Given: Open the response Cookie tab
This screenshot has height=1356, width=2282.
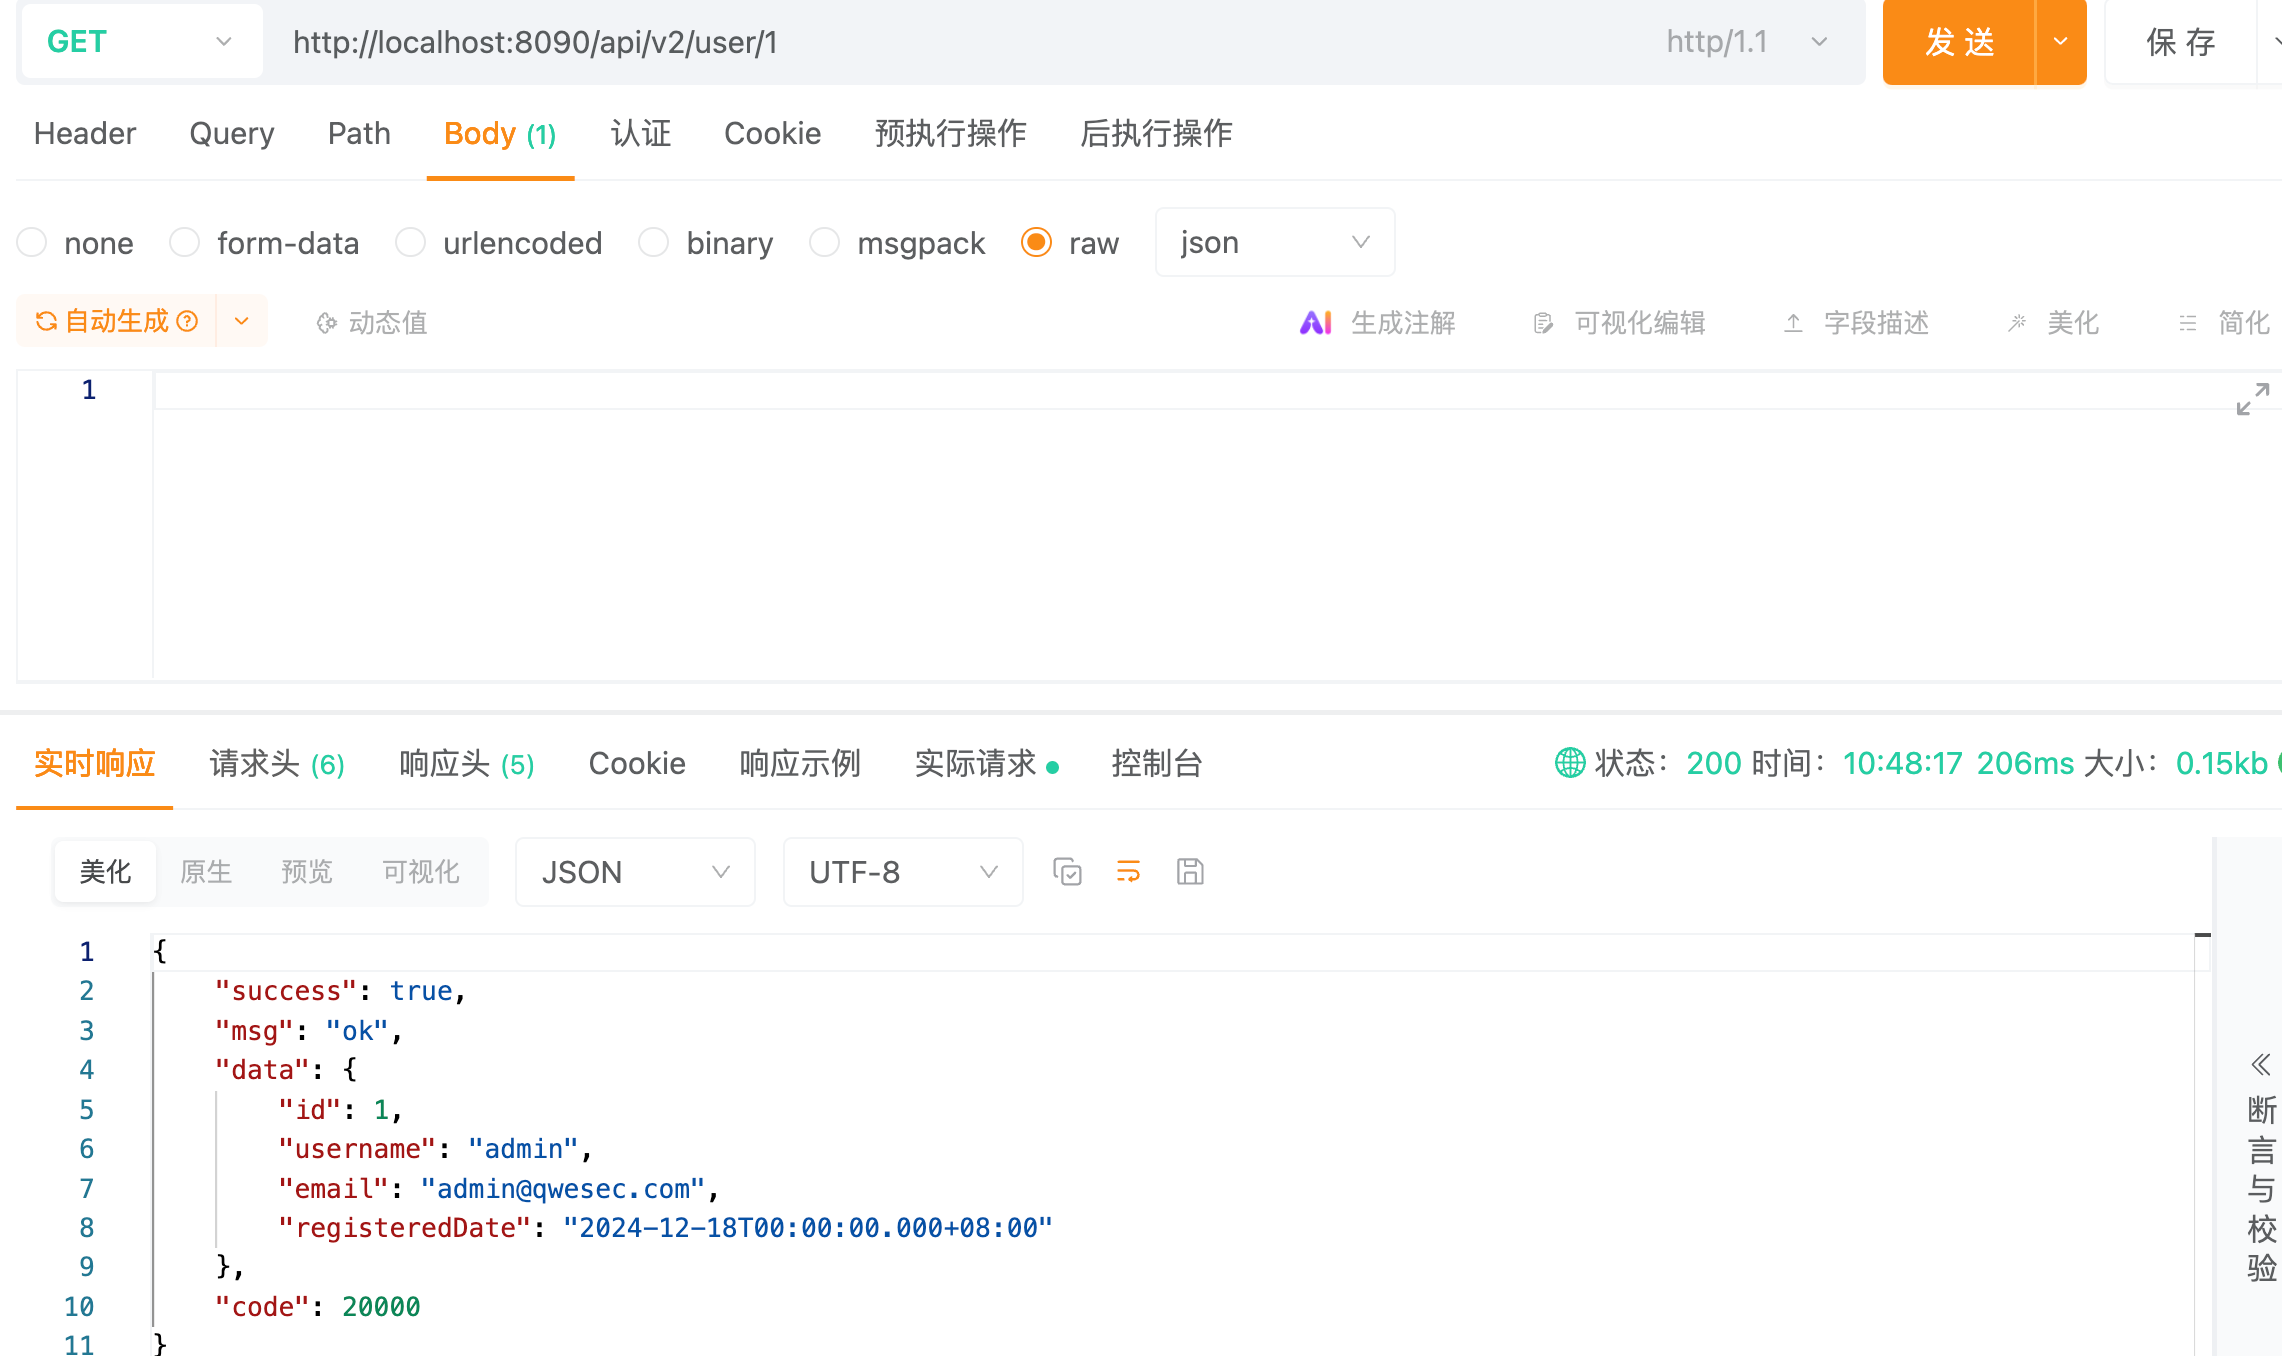Looking at the screenshot, I should coord(637,763).
